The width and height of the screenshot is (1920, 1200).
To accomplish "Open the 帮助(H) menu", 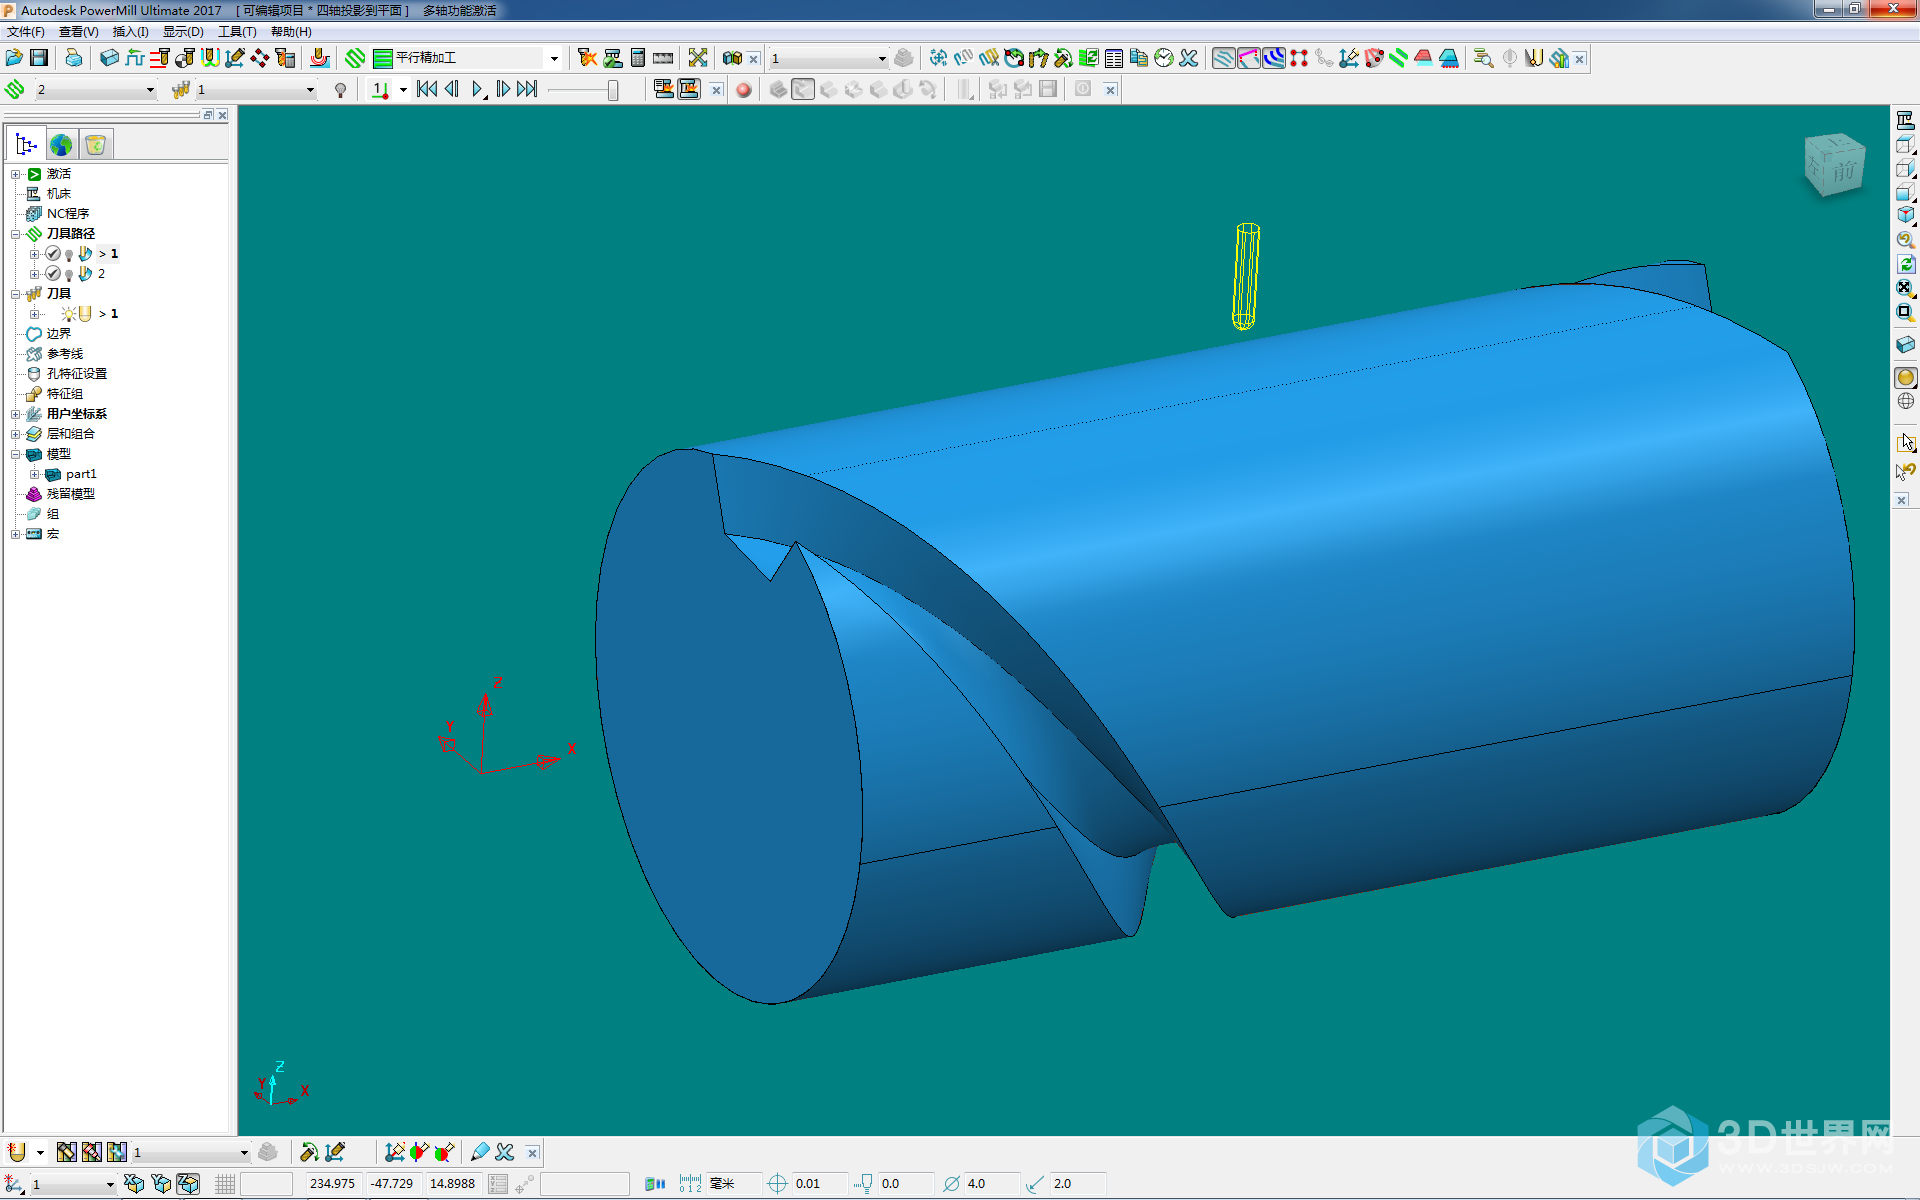I will pyautogui.click(x=291, y=32).
